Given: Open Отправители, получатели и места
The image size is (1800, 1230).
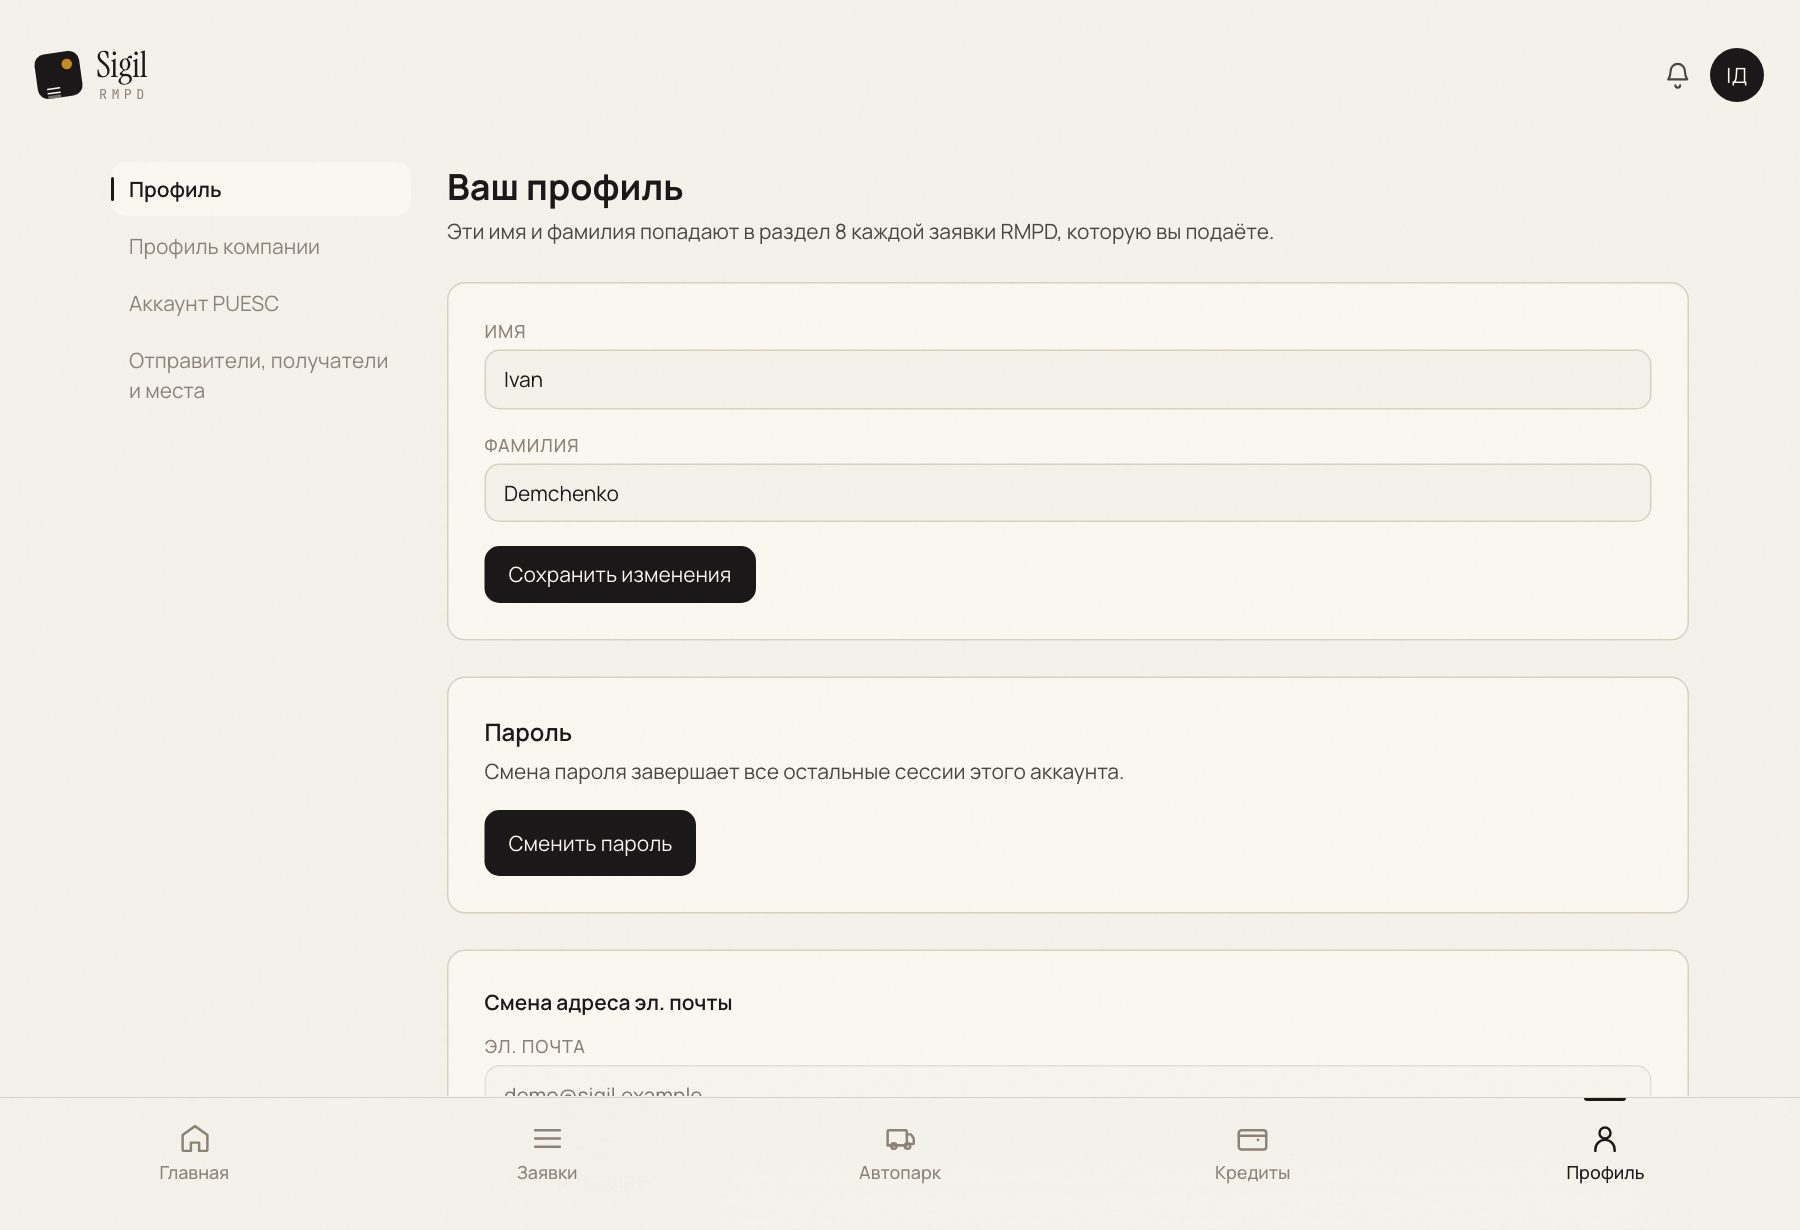Looking at the screenshot, I should point(258,376).
